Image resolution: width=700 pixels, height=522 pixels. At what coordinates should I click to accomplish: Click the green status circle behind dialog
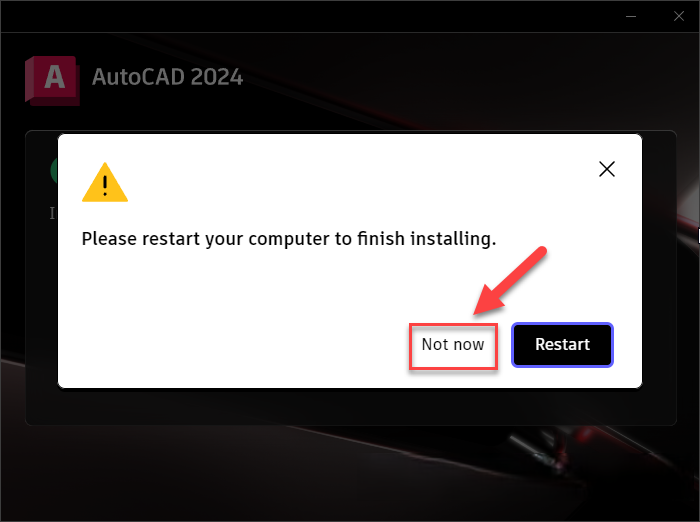54,170
